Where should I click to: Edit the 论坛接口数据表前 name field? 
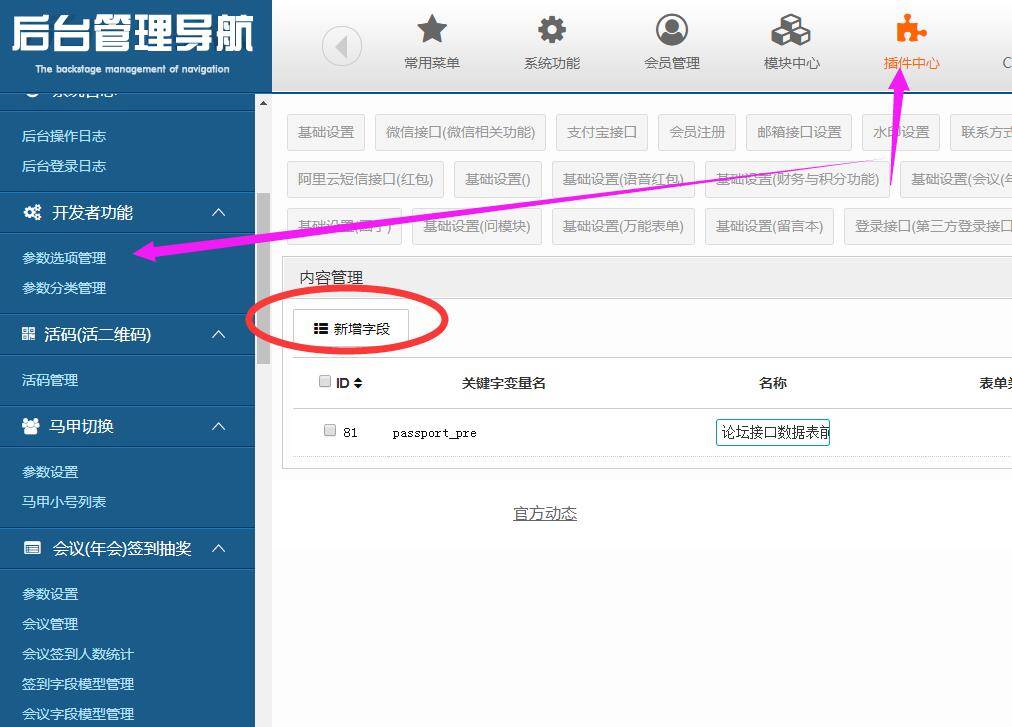point(773,432)
